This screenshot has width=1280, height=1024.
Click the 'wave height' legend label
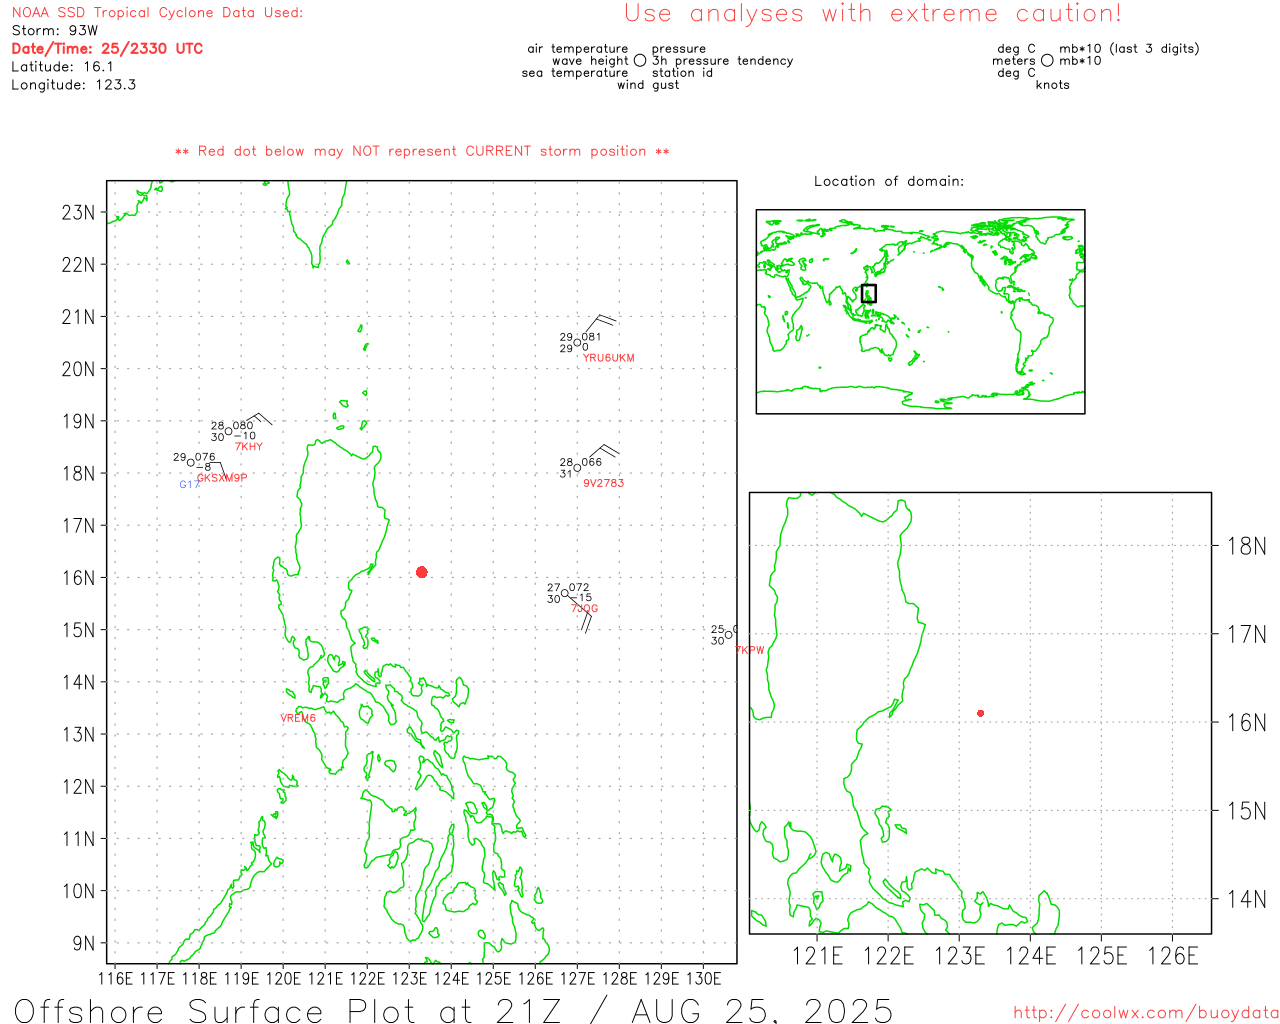coord(590,61)
